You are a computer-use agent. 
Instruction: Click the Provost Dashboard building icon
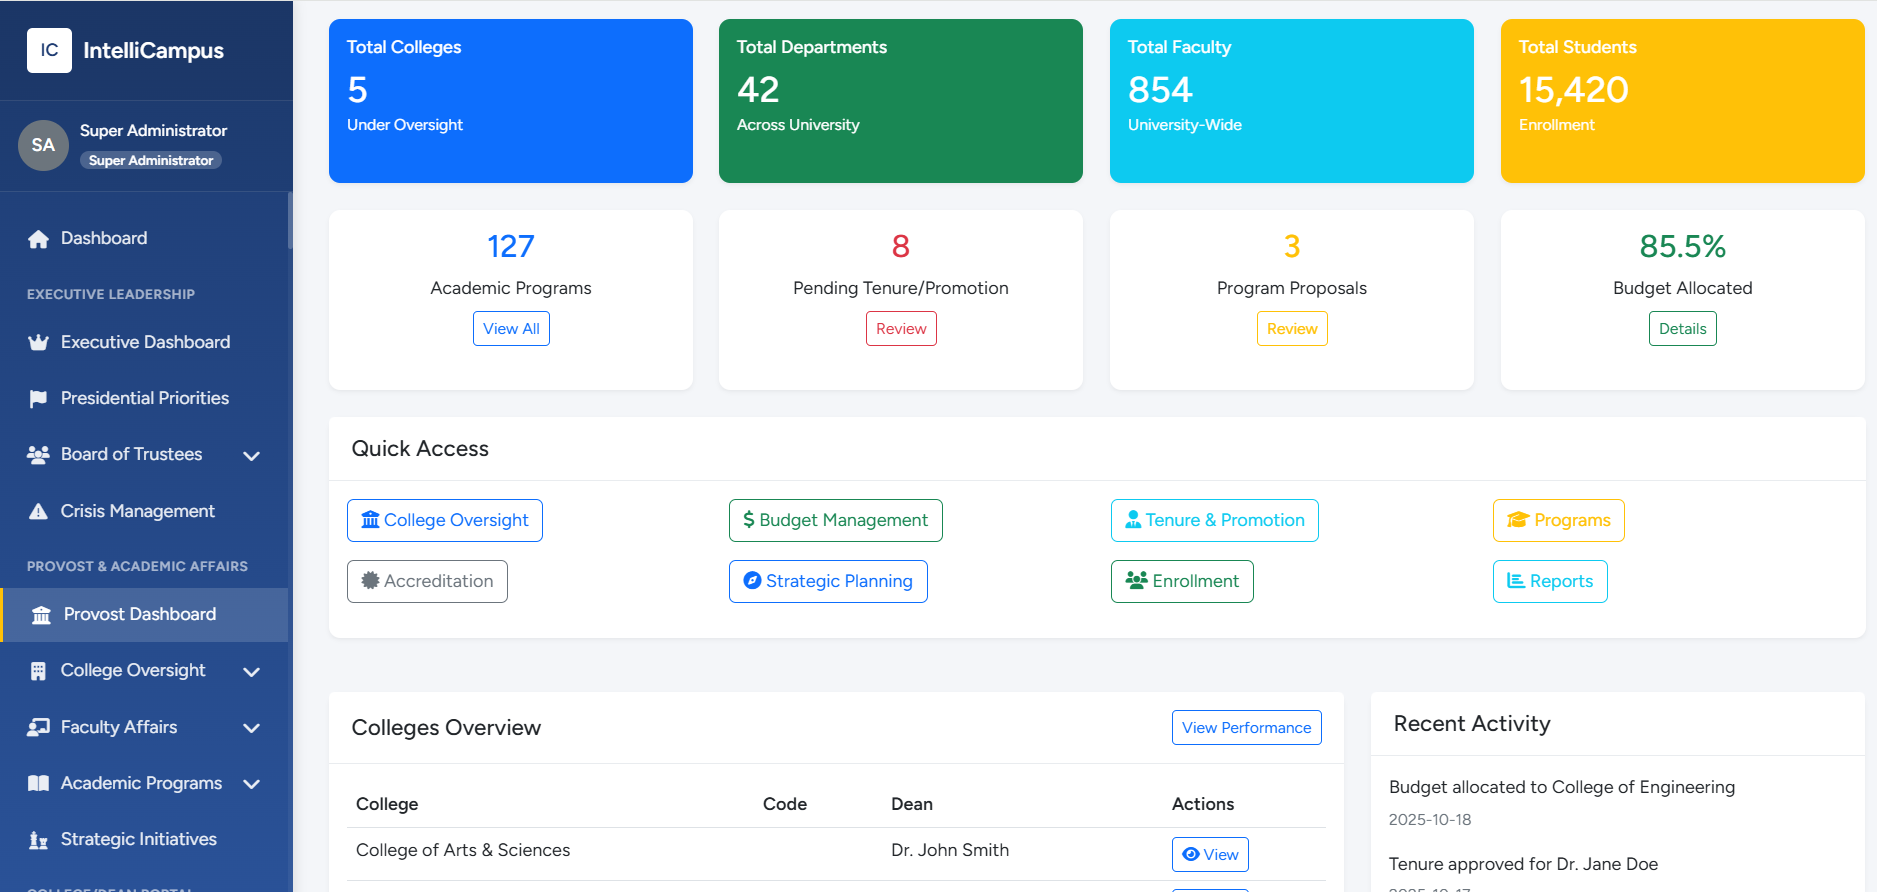tap(41, 615)
